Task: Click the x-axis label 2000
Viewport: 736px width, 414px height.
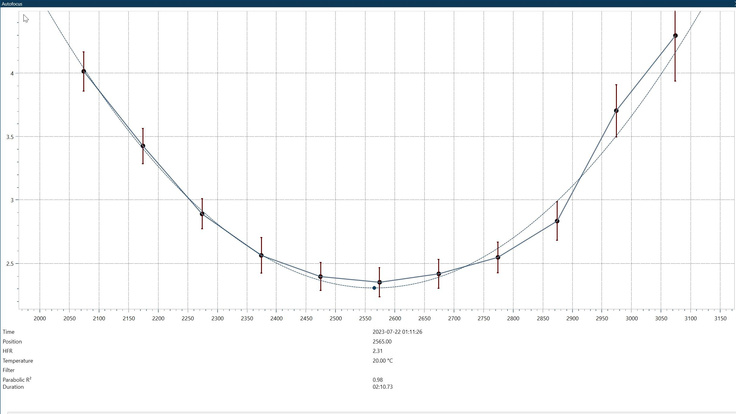Action: pos(39,319)
